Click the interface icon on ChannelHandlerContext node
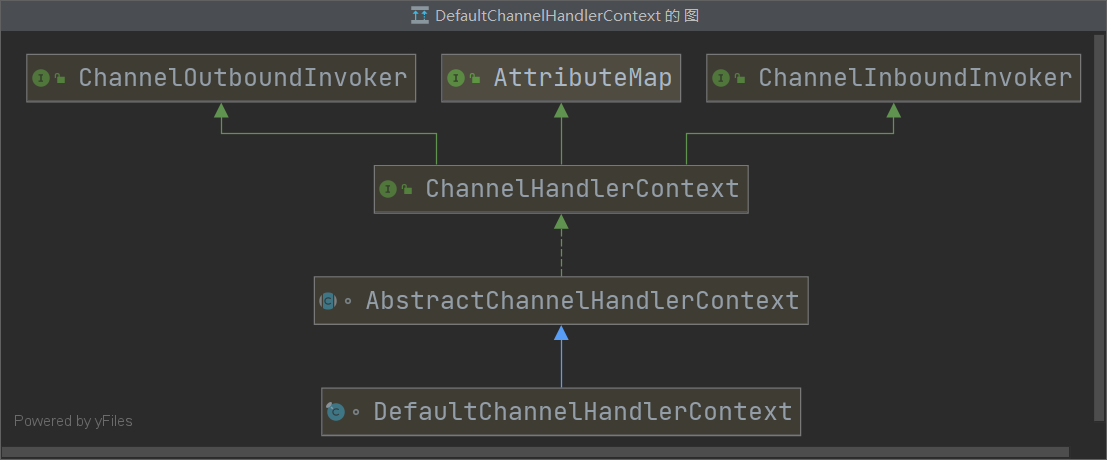This screenshot has width=1107, height=460. (389, 189)
